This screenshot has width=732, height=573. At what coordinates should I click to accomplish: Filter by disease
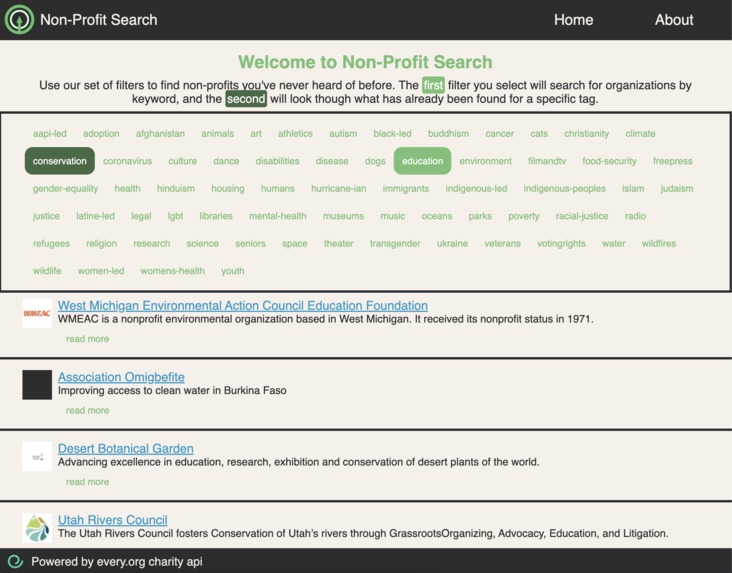(332, 161)
